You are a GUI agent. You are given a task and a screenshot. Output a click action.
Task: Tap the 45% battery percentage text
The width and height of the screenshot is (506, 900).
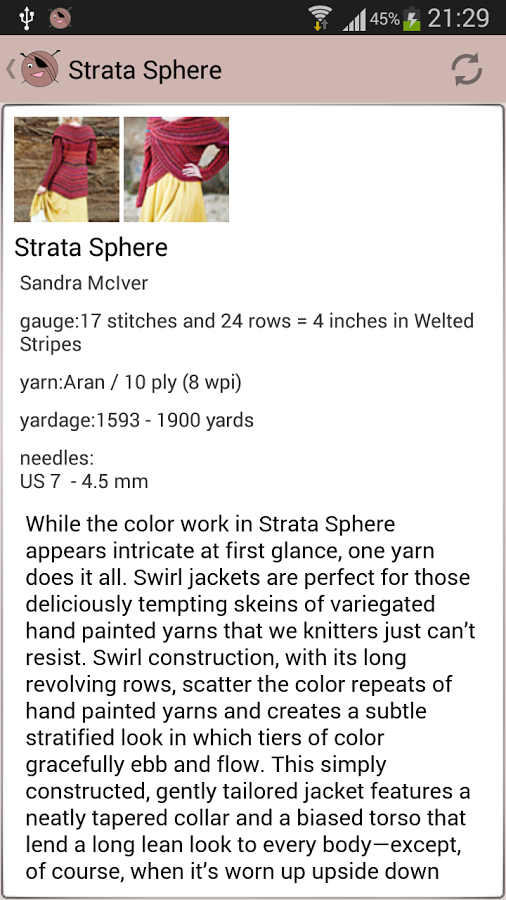[x=385, y=18]
